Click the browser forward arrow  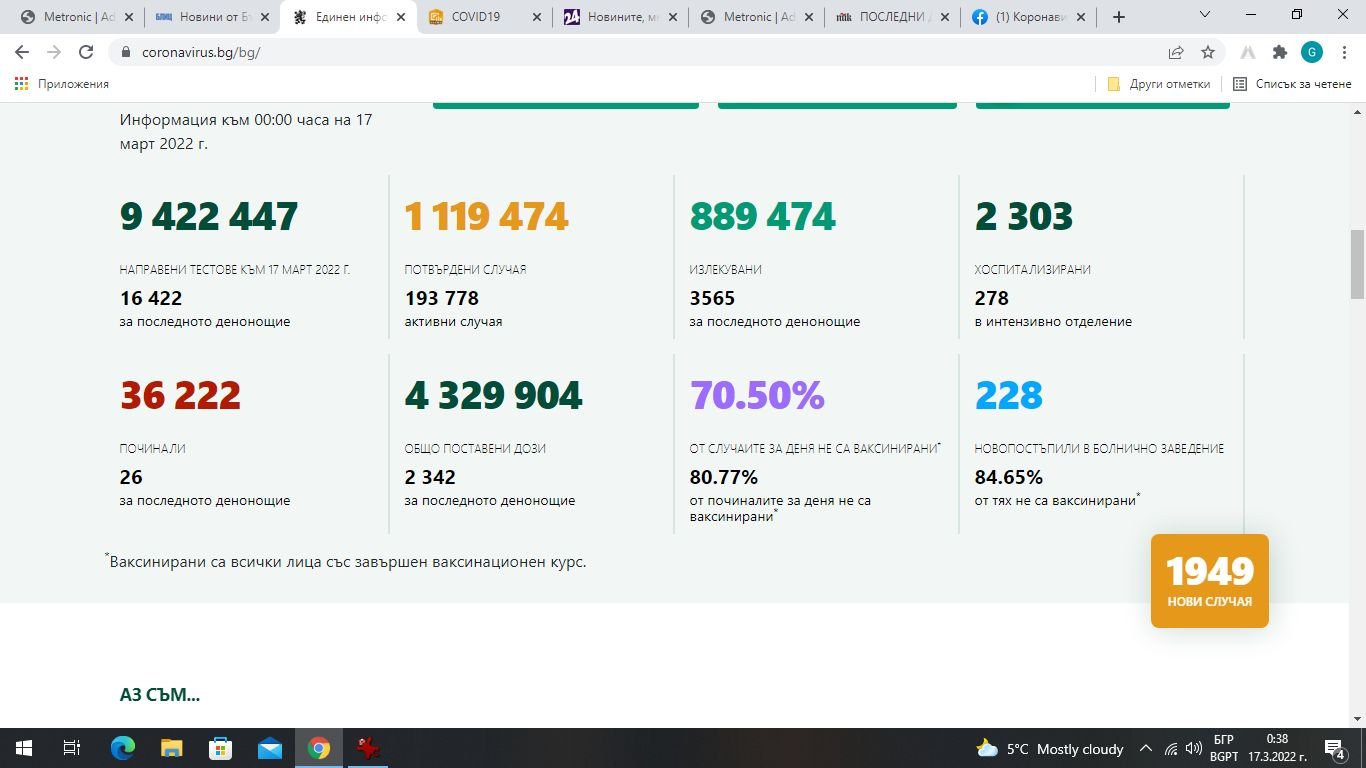(x=54, y=52)
